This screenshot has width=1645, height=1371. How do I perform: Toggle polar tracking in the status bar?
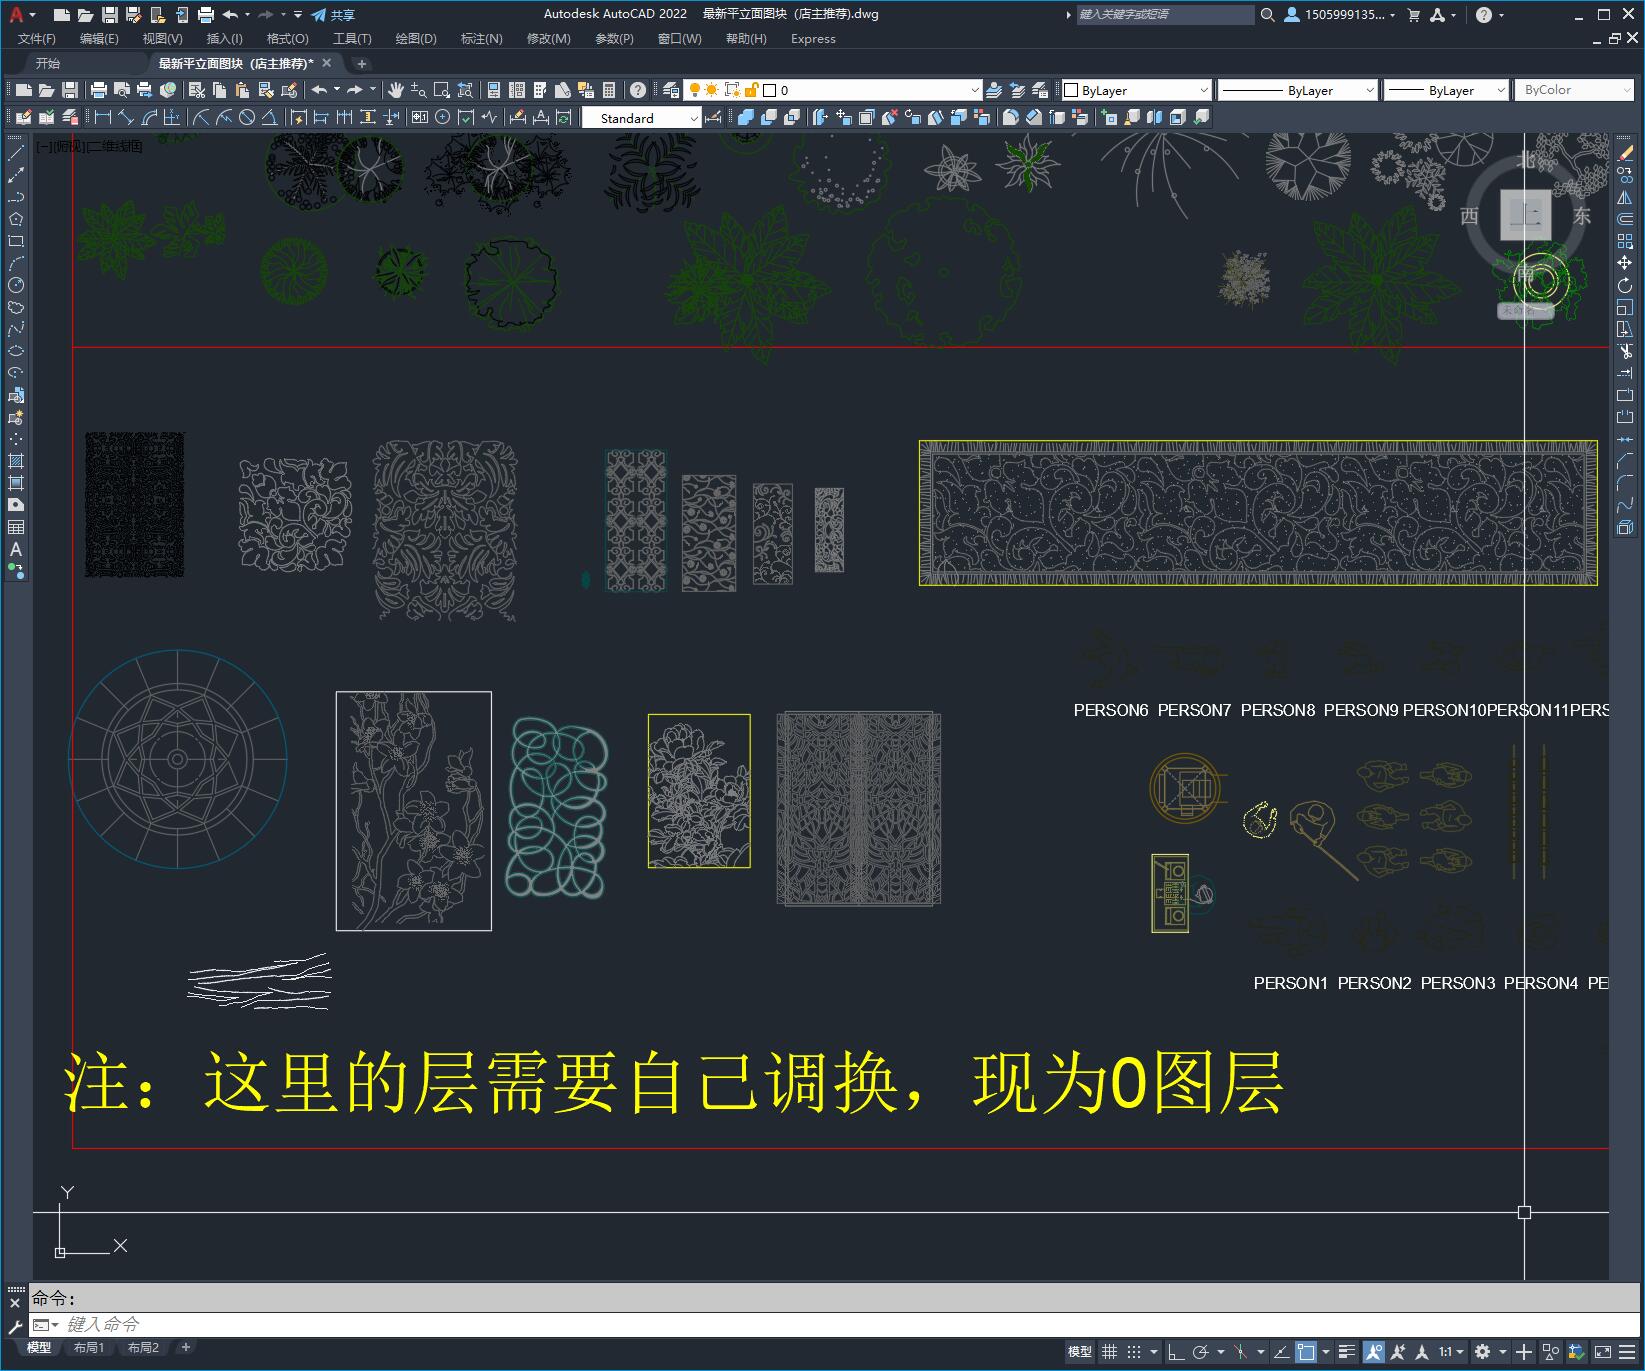1201,1352
